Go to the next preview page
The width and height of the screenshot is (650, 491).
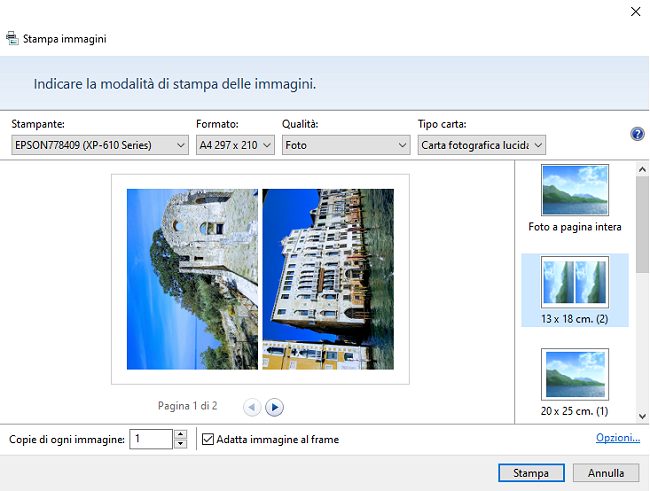[275, 407]
